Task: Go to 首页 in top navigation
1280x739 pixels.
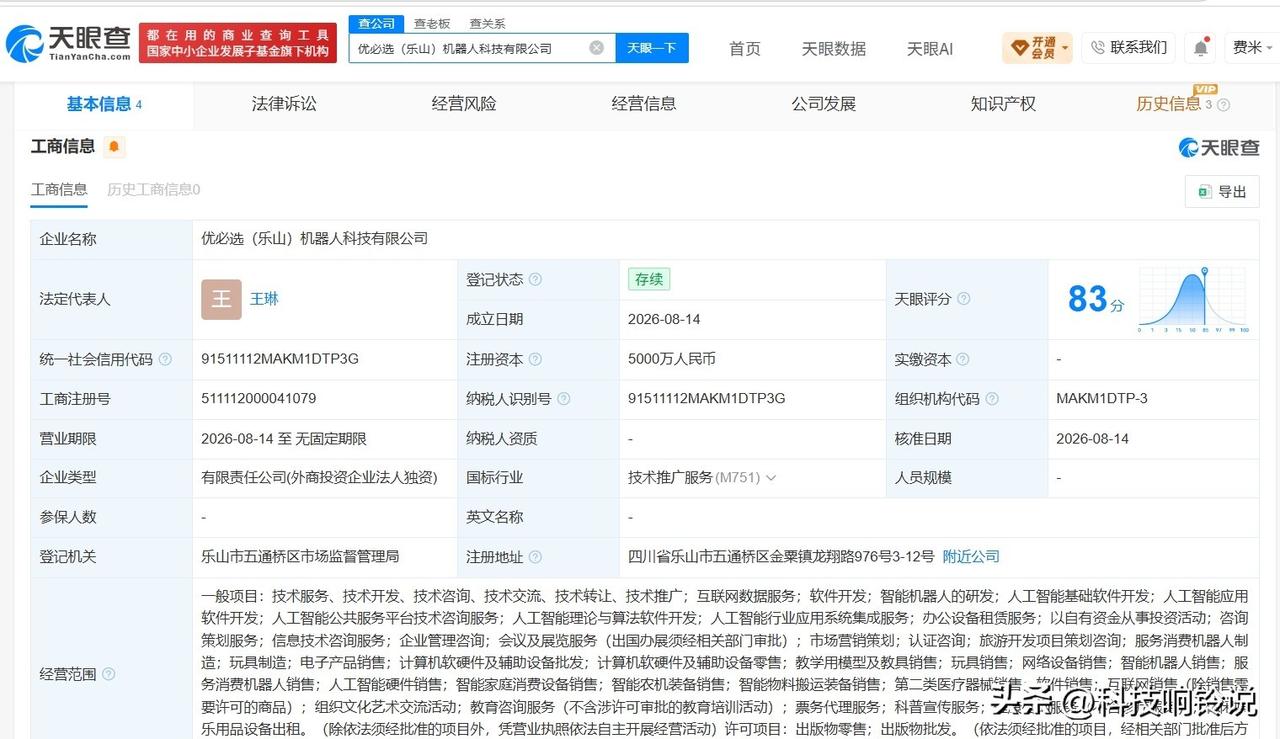Action: pos(744,48)
